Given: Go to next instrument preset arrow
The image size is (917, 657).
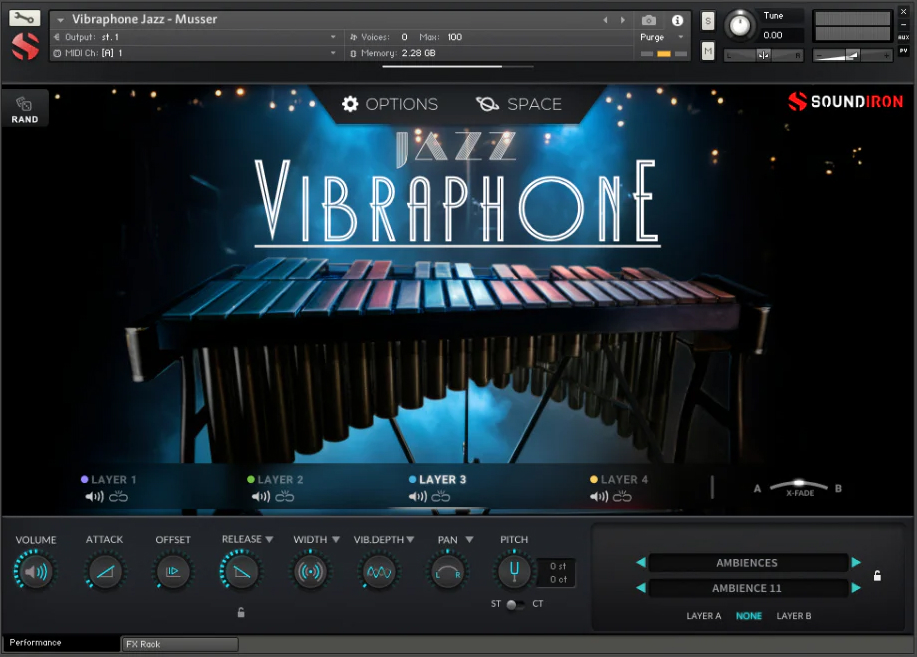Looking at the screenshot, I should tap(623, 20).
